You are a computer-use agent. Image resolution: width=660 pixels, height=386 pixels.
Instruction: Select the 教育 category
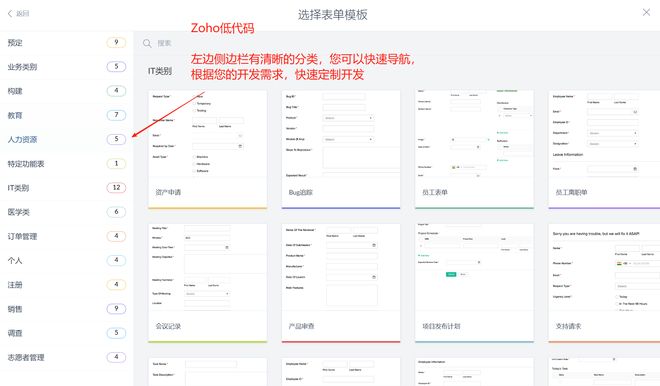coord(67,115)
